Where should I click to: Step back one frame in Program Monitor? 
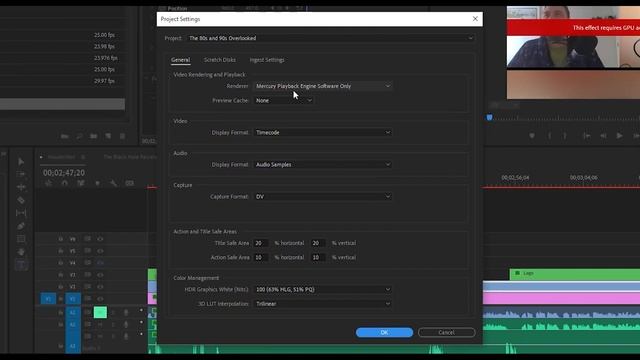[x=603, y=136]
